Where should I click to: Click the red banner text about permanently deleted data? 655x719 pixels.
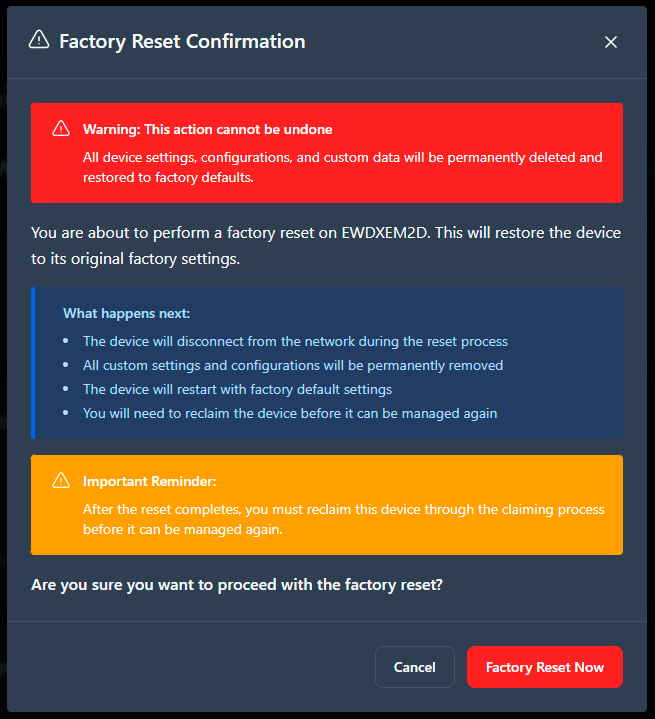click(x=342, y=167)
